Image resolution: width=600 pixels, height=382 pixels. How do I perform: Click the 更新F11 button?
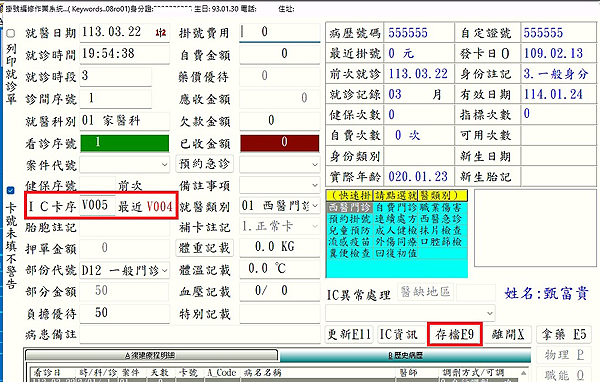[349, 335]
